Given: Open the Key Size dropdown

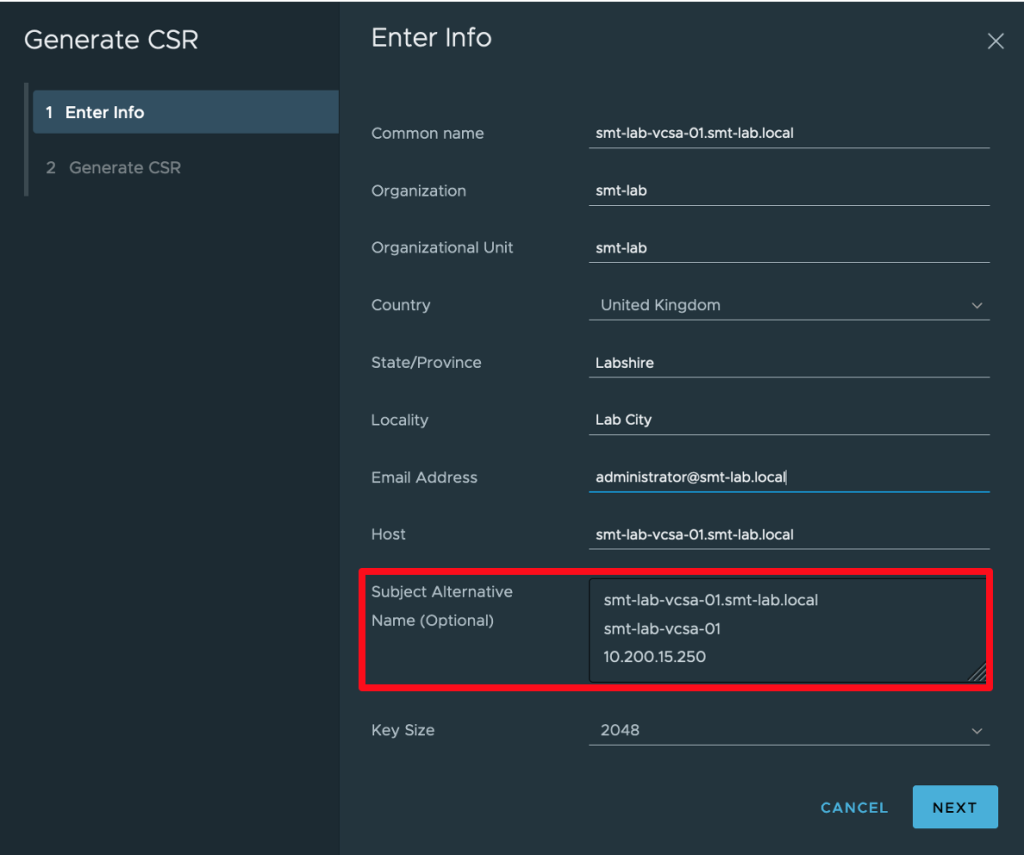Looking at the screenshot, I should [780, 731].
